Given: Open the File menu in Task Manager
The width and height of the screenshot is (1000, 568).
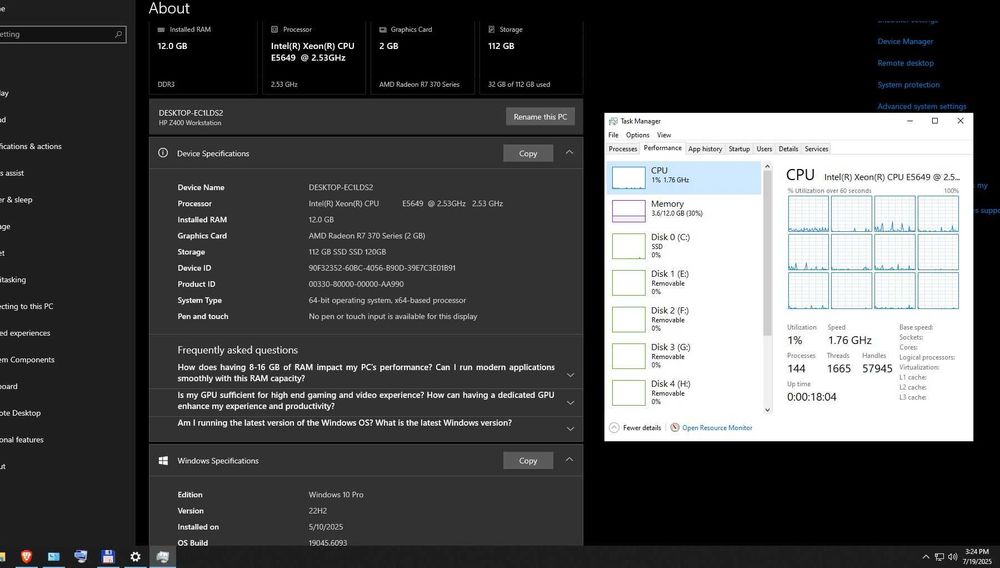Looking at the screenshot, I should [x=613, y=135].
